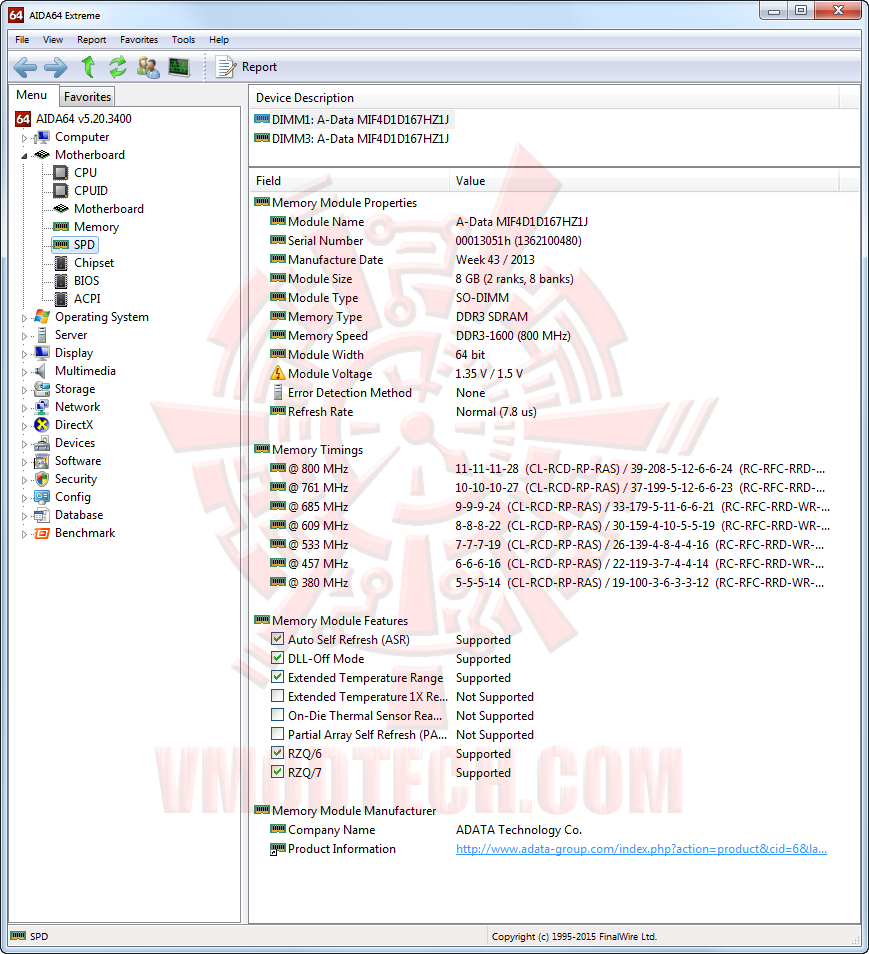This screenshot has height=954, width=869.
Task: Toggle Partial Array Self Refresh checkbox
Action: (x=277, y=734)
